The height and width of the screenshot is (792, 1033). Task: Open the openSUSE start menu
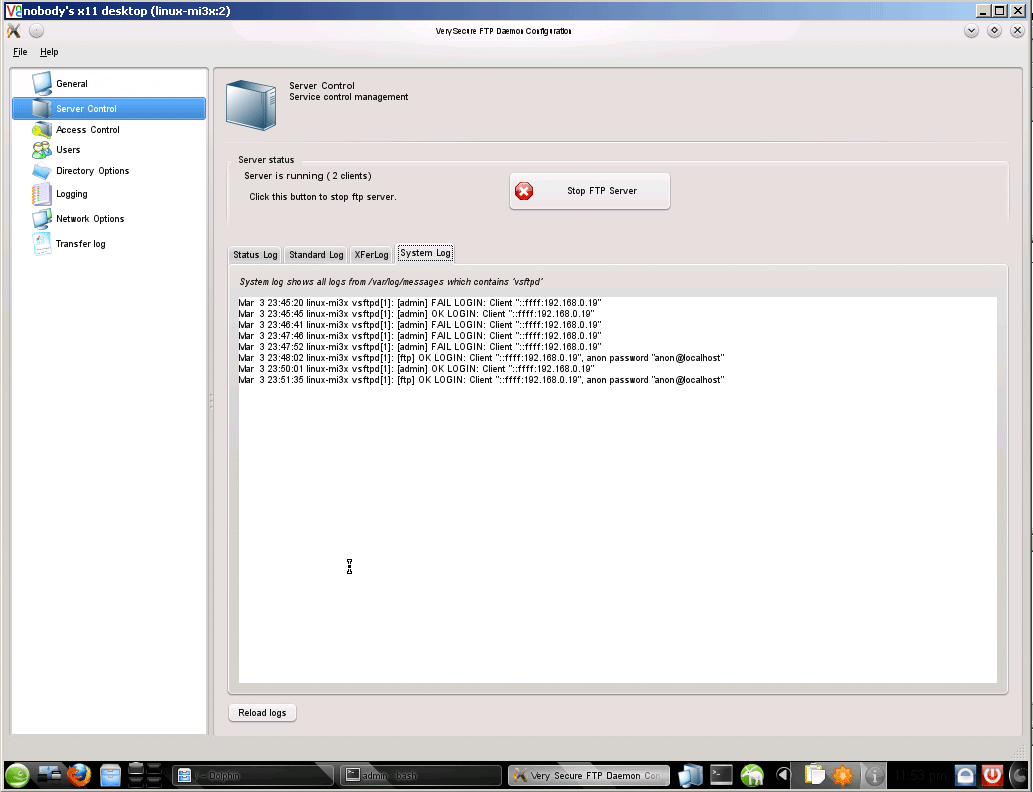pos(18,776)
